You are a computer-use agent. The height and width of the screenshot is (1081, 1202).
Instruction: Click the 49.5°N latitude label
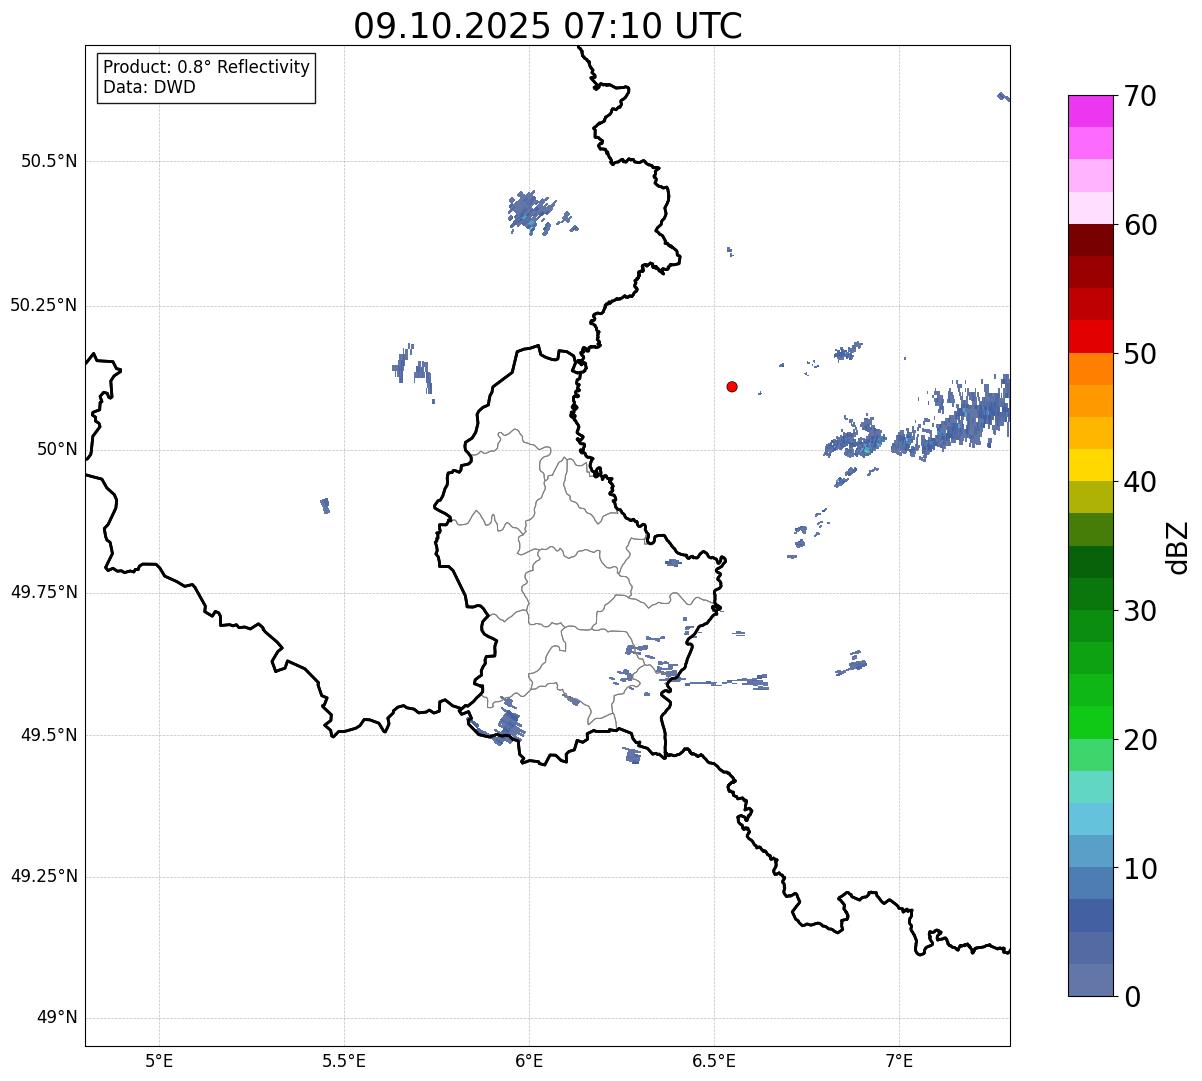click(49, 735)
